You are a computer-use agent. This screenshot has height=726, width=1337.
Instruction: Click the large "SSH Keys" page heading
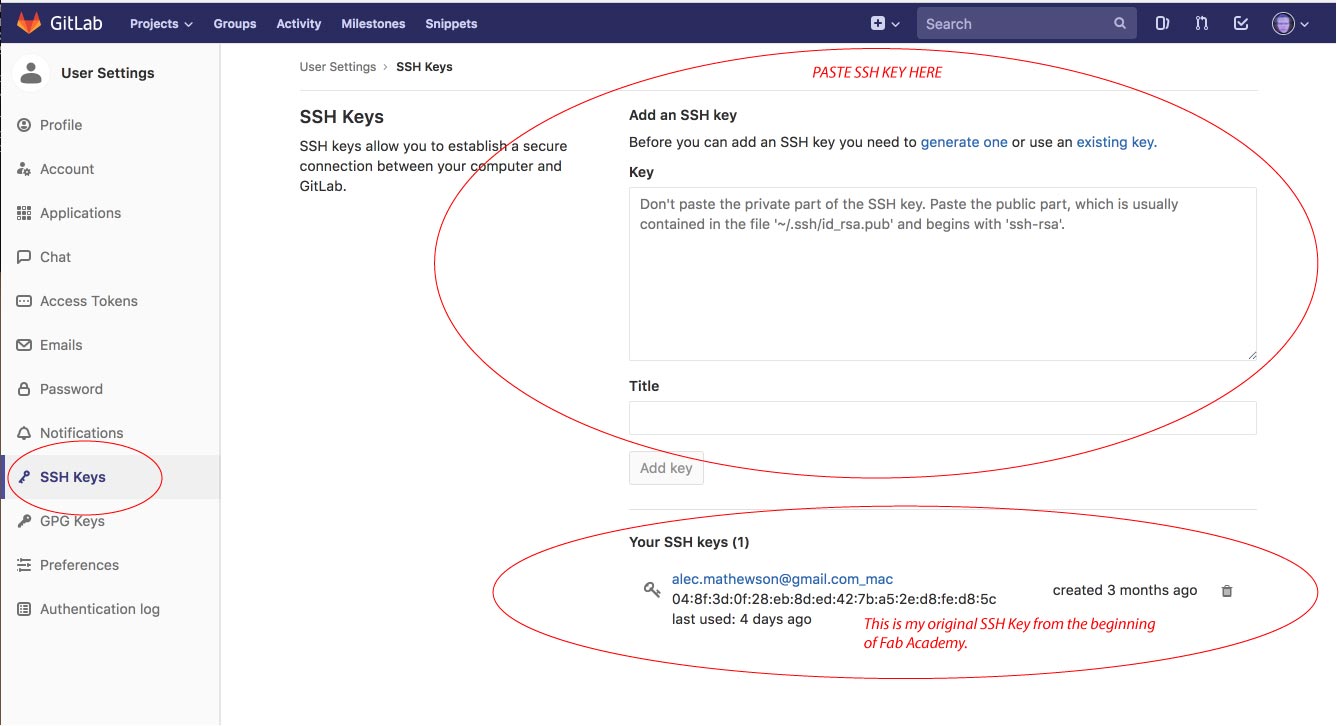pos(342,117)
